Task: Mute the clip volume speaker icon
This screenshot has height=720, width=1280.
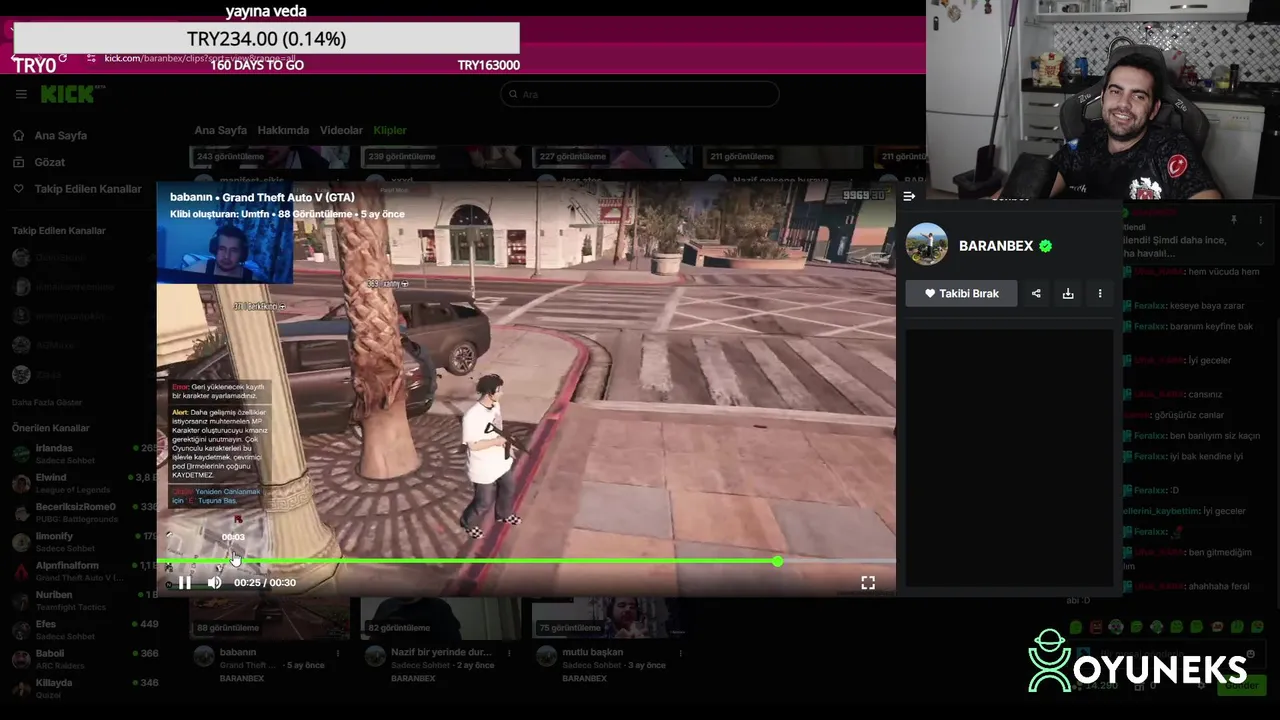Action: 214,582
